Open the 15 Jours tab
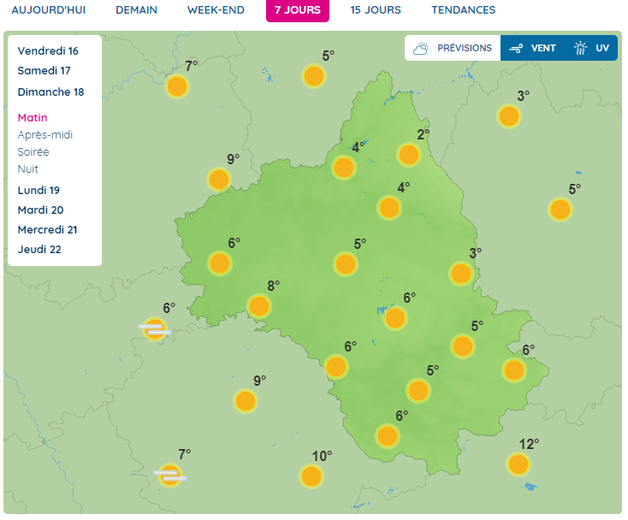 (376, 10)
